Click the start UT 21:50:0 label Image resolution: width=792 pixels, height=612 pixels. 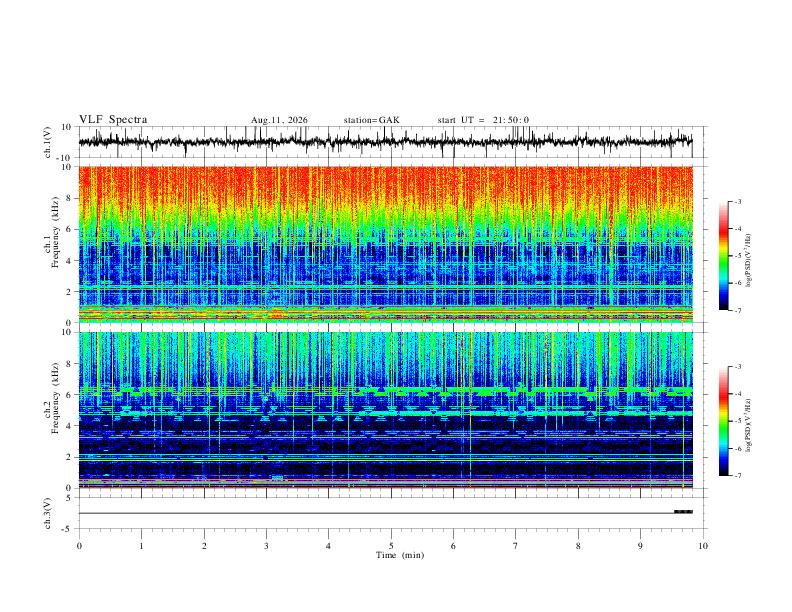(483, 120)
